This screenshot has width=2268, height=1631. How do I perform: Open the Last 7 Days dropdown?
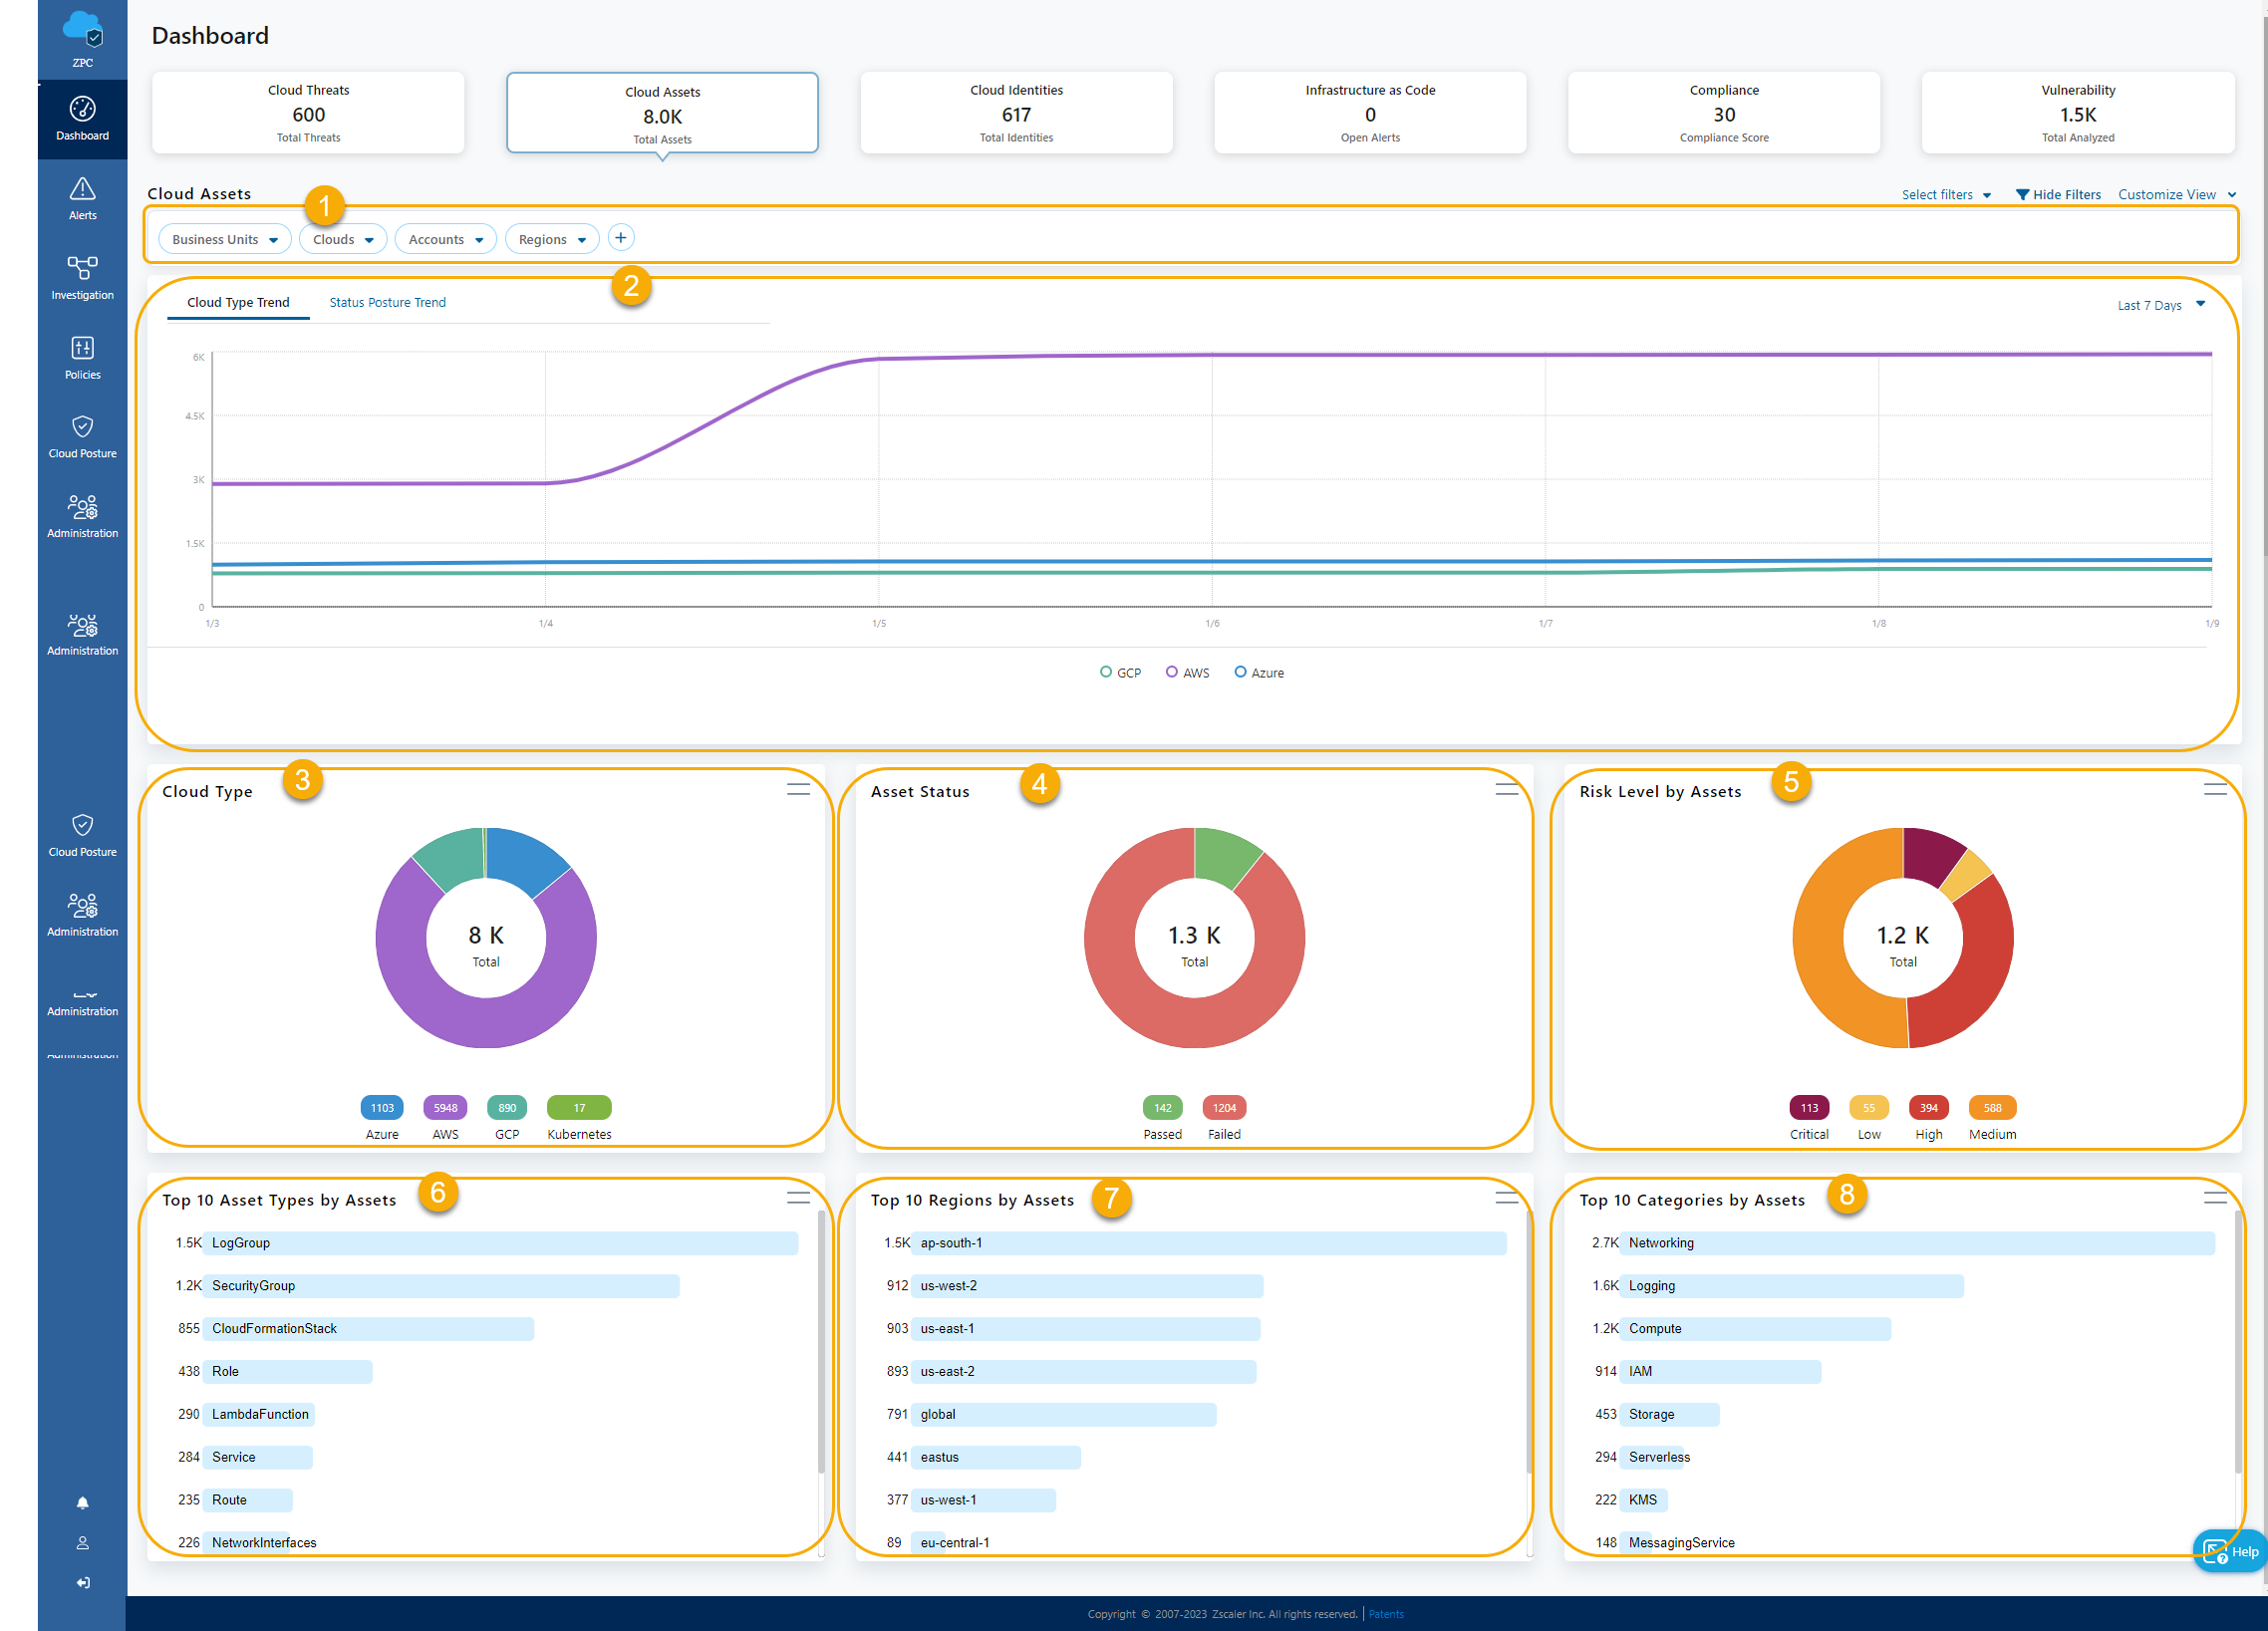pos(2160,305)
